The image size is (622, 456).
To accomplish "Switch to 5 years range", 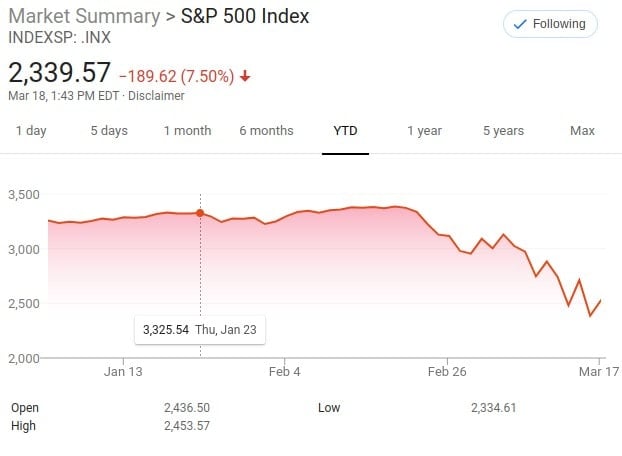I will coord(503,131).
